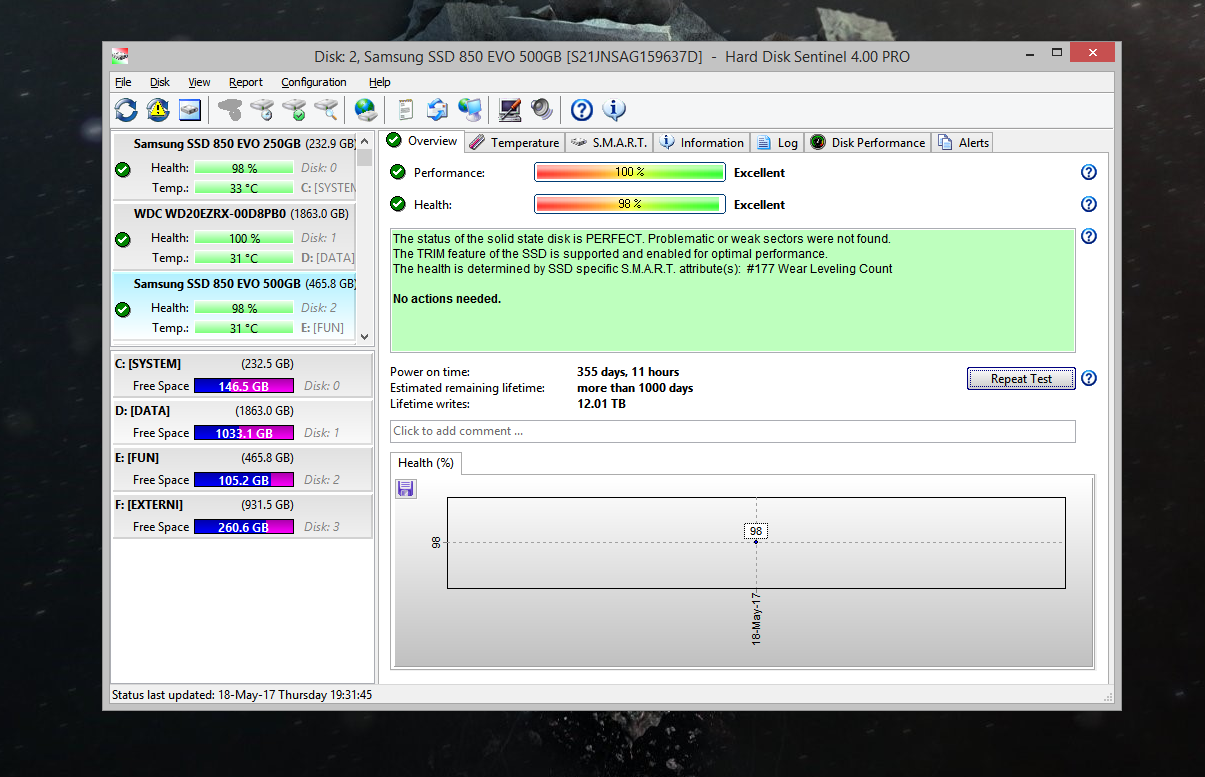
Task: Click the computer with screwdriver configuration icon
Action: click(510, 110)
